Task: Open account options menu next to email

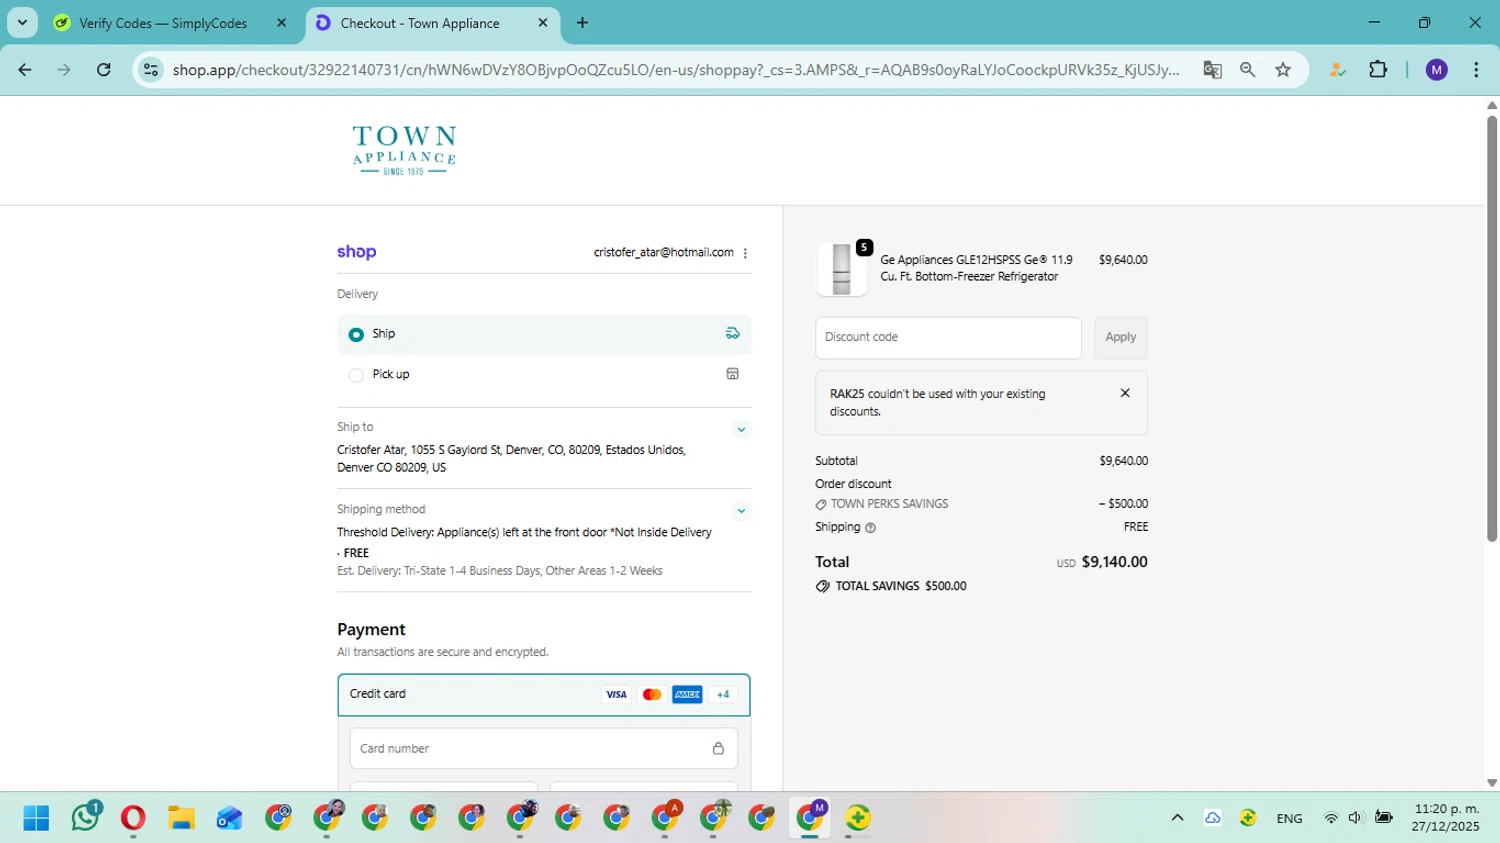Action: [x=745, y=253]
